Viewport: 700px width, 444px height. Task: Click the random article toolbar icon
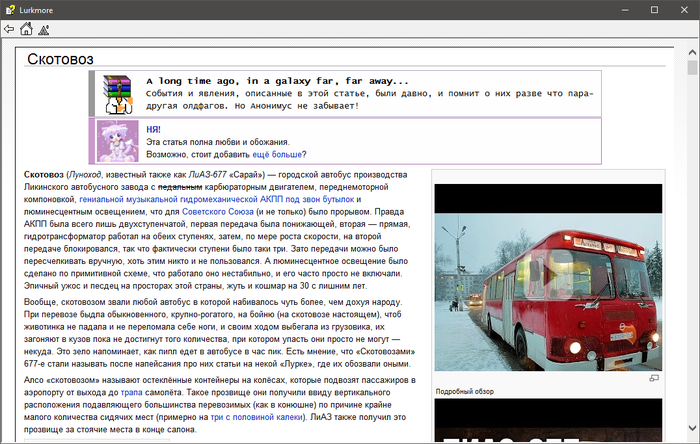[x=43, y=29]
